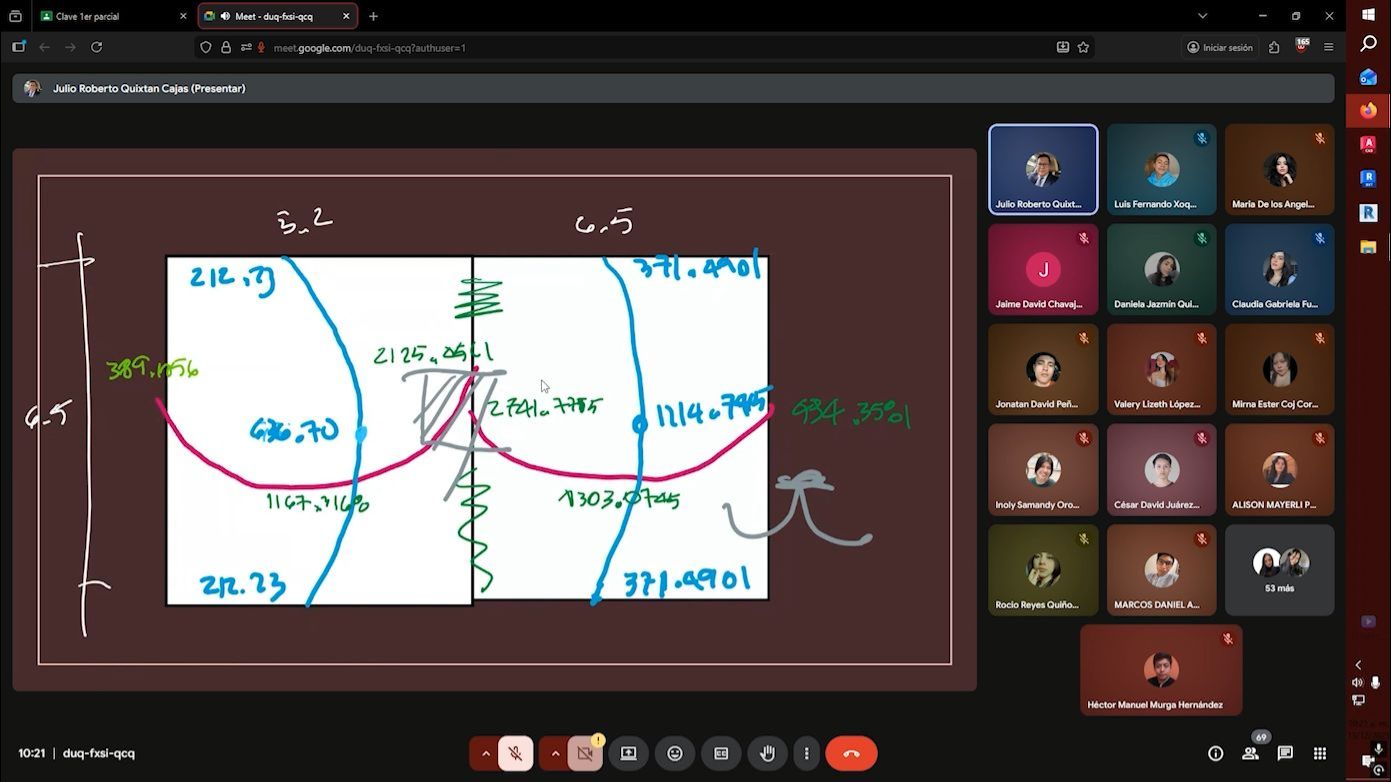This screenshot has height=782, width=1391.
Task: Open the chat panel
Action: (x=1285, y=753)
